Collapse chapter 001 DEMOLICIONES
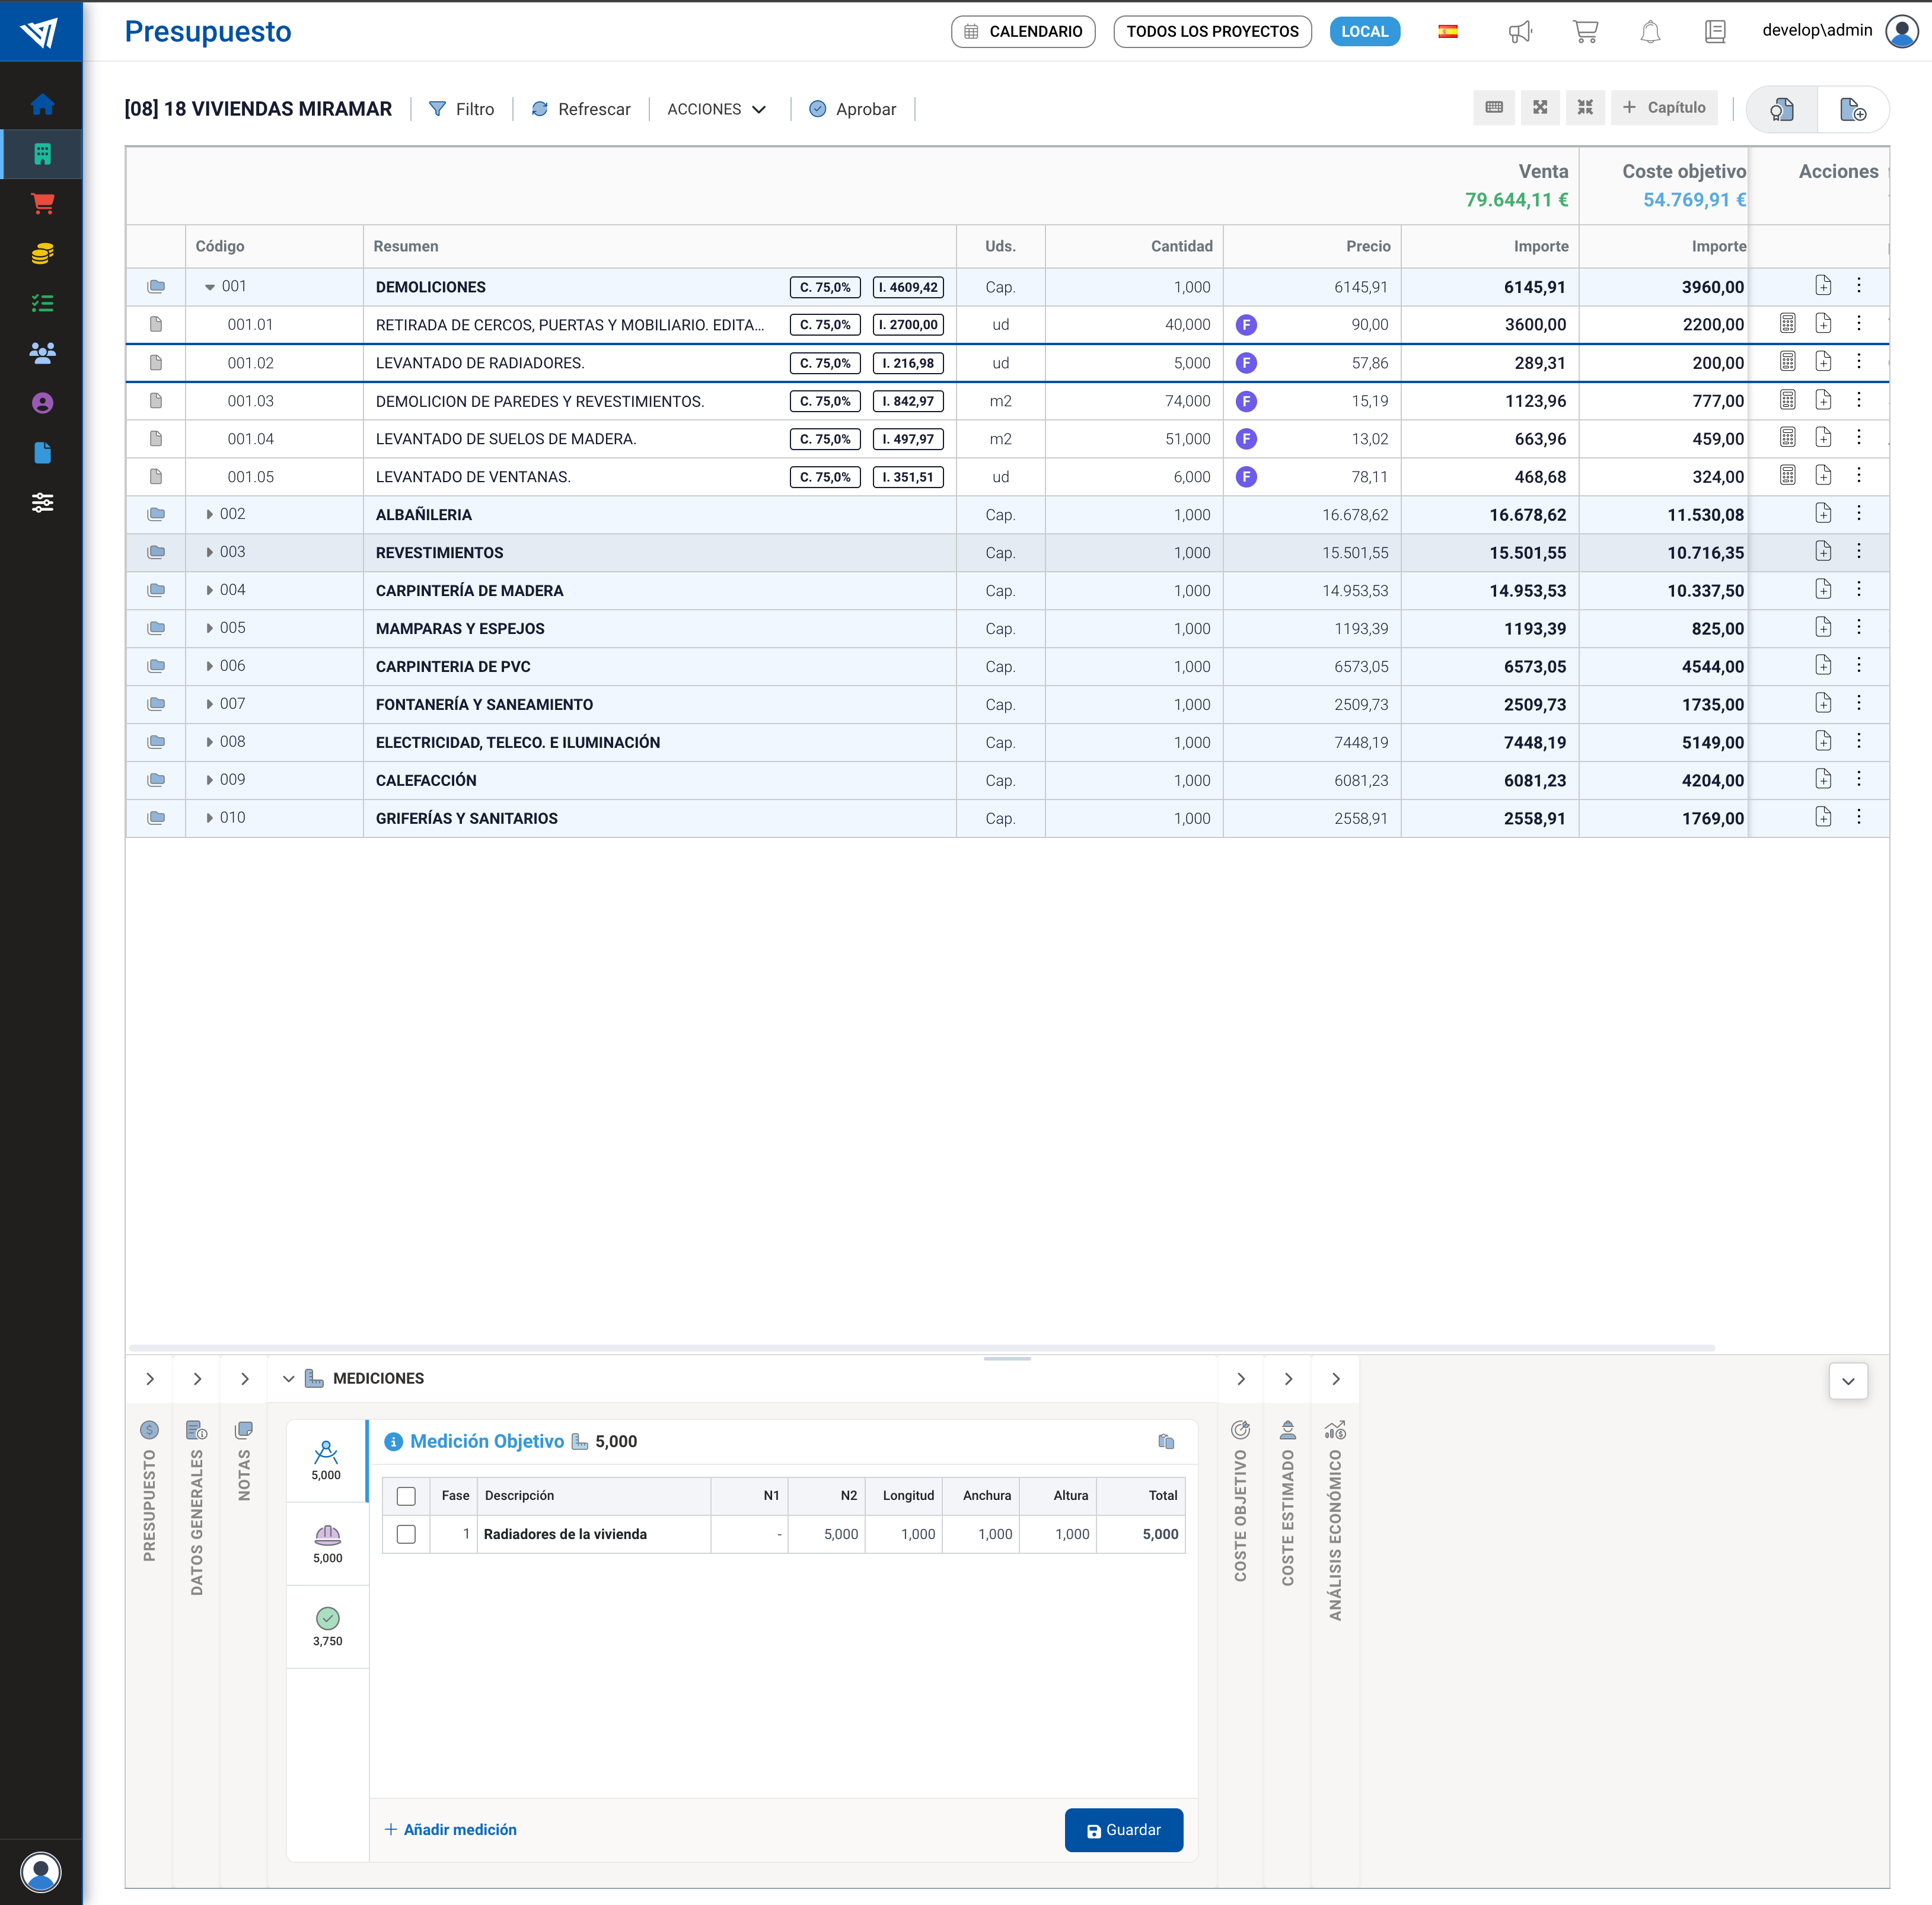 click(x=209, y=287)
